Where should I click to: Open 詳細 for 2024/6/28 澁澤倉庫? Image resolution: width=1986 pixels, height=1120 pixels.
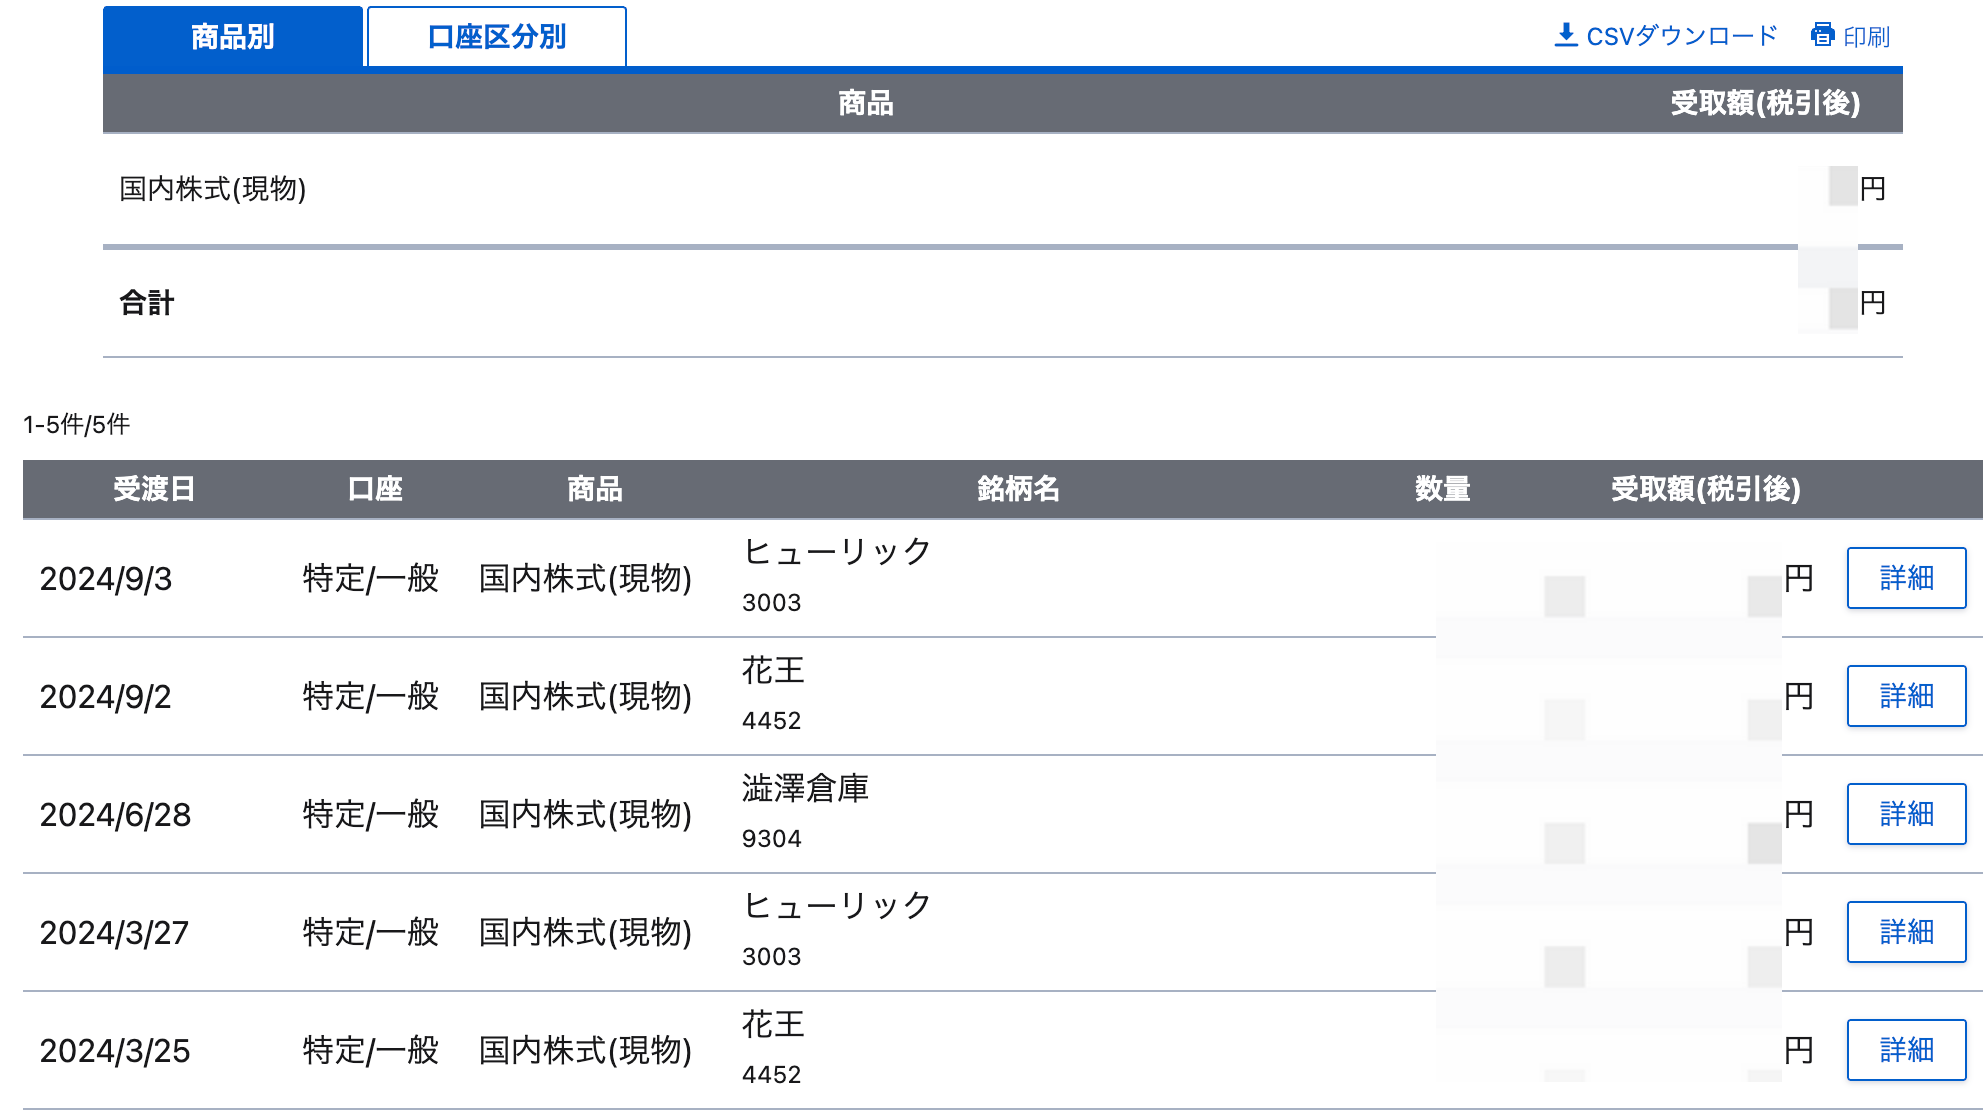[x=1906, y=814]
